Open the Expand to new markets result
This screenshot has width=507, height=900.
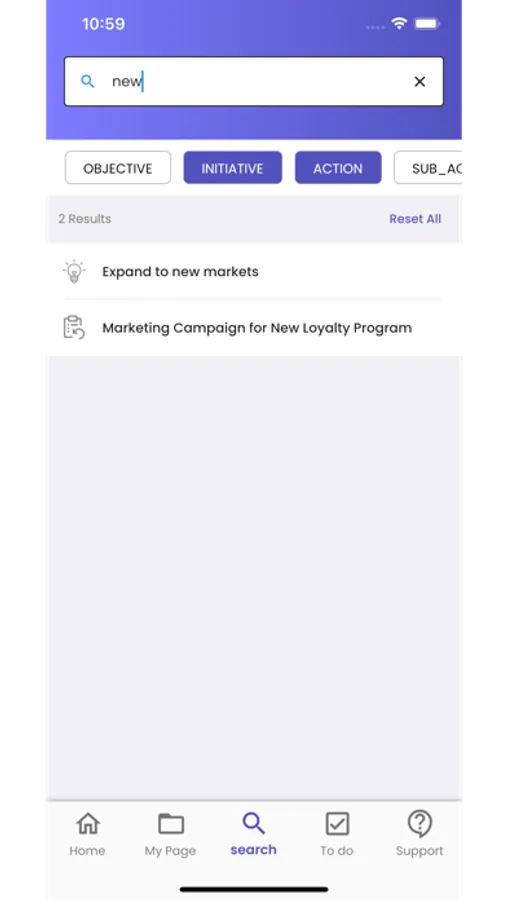click(x=254, y=271)
